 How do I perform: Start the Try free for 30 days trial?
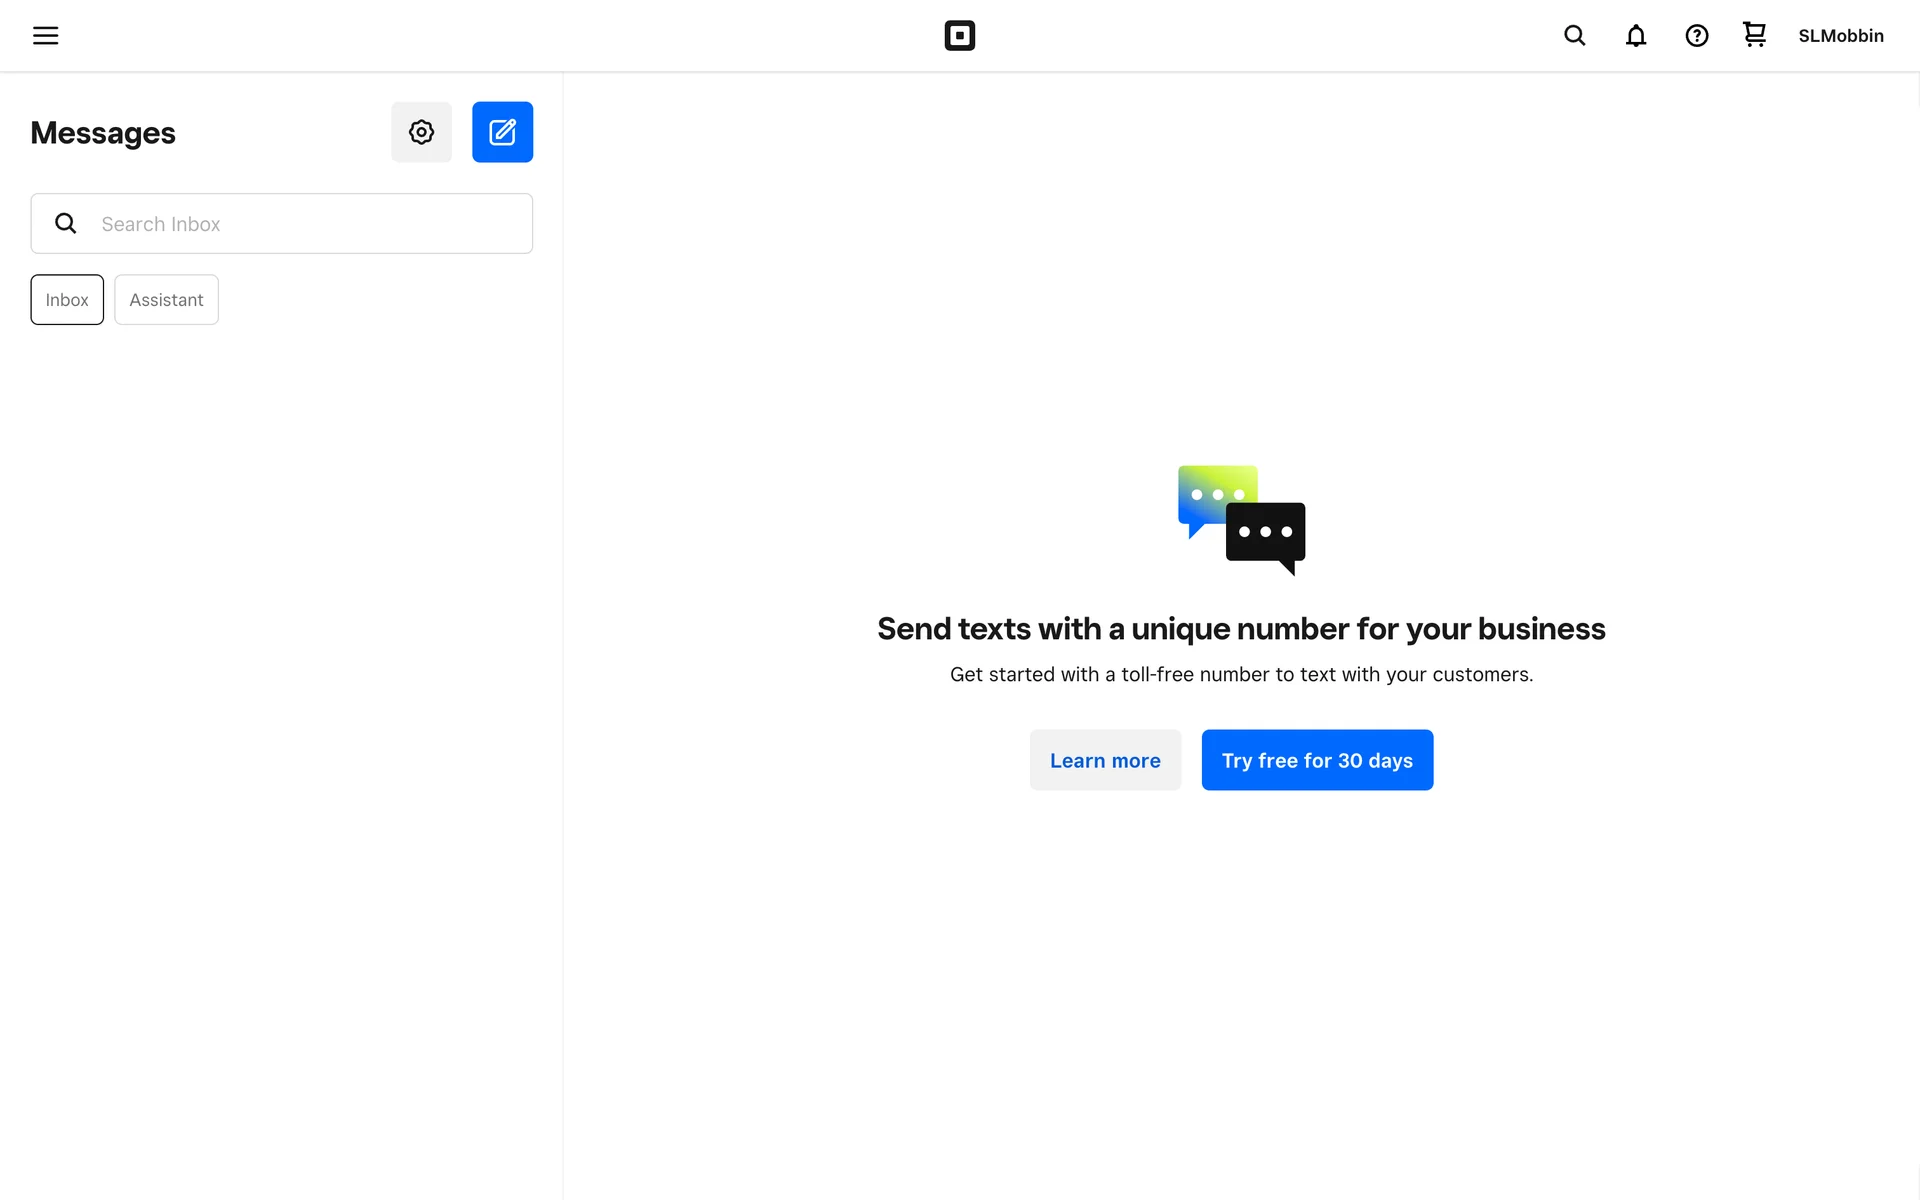pos(1317,760)
